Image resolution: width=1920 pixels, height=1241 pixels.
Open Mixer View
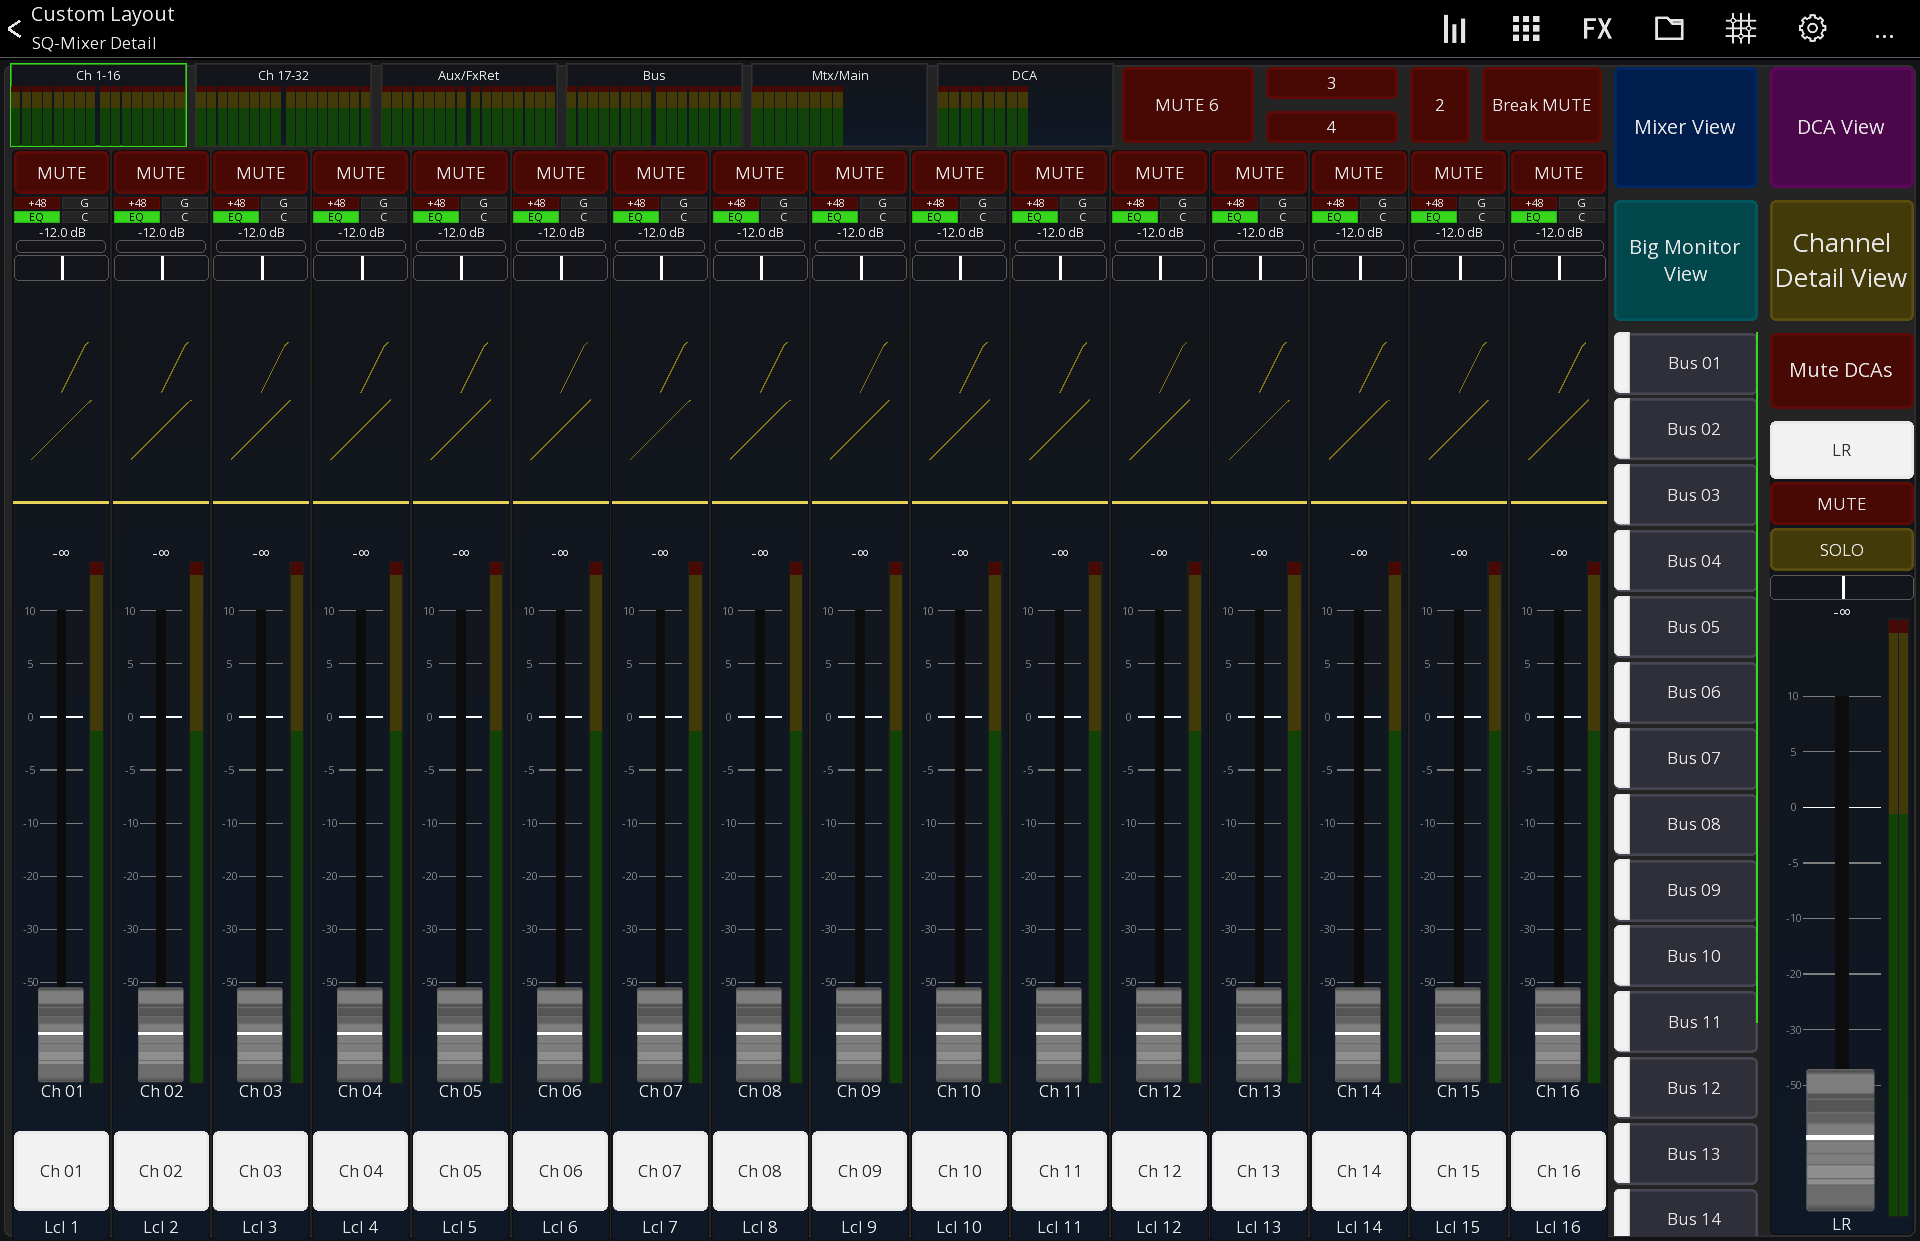(x=1685, y=127)
